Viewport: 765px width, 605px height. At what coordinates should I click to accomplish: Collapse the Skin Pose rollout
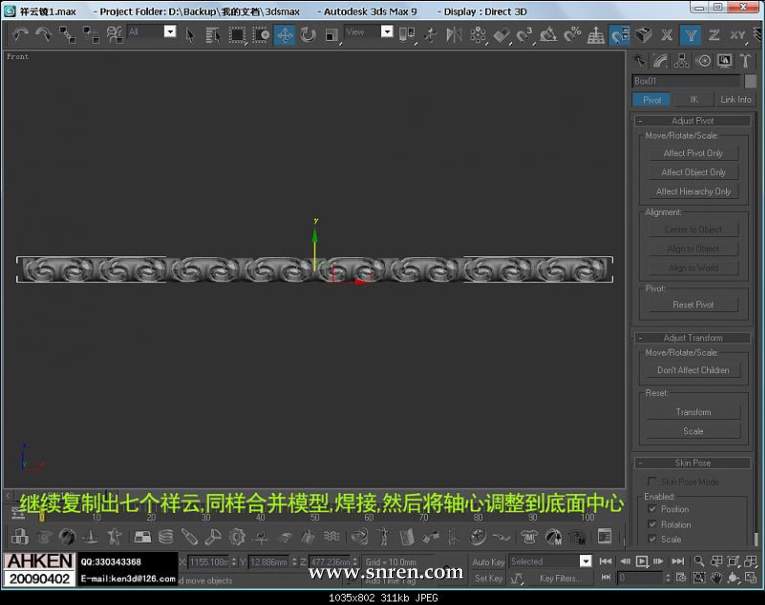(692, 463)
